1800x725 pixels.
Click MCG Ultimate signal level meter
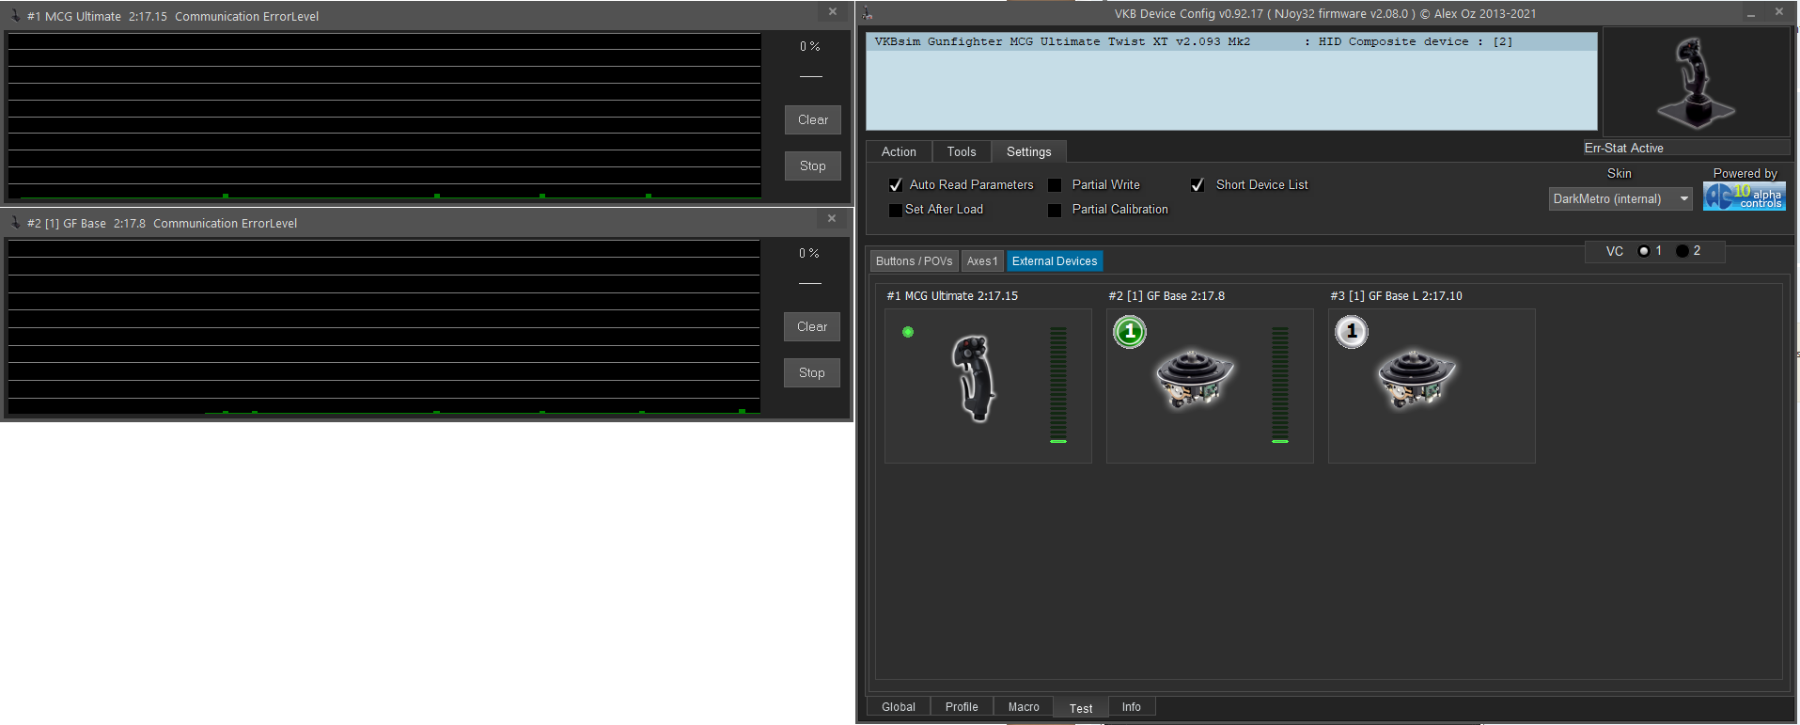(1058, 385)
